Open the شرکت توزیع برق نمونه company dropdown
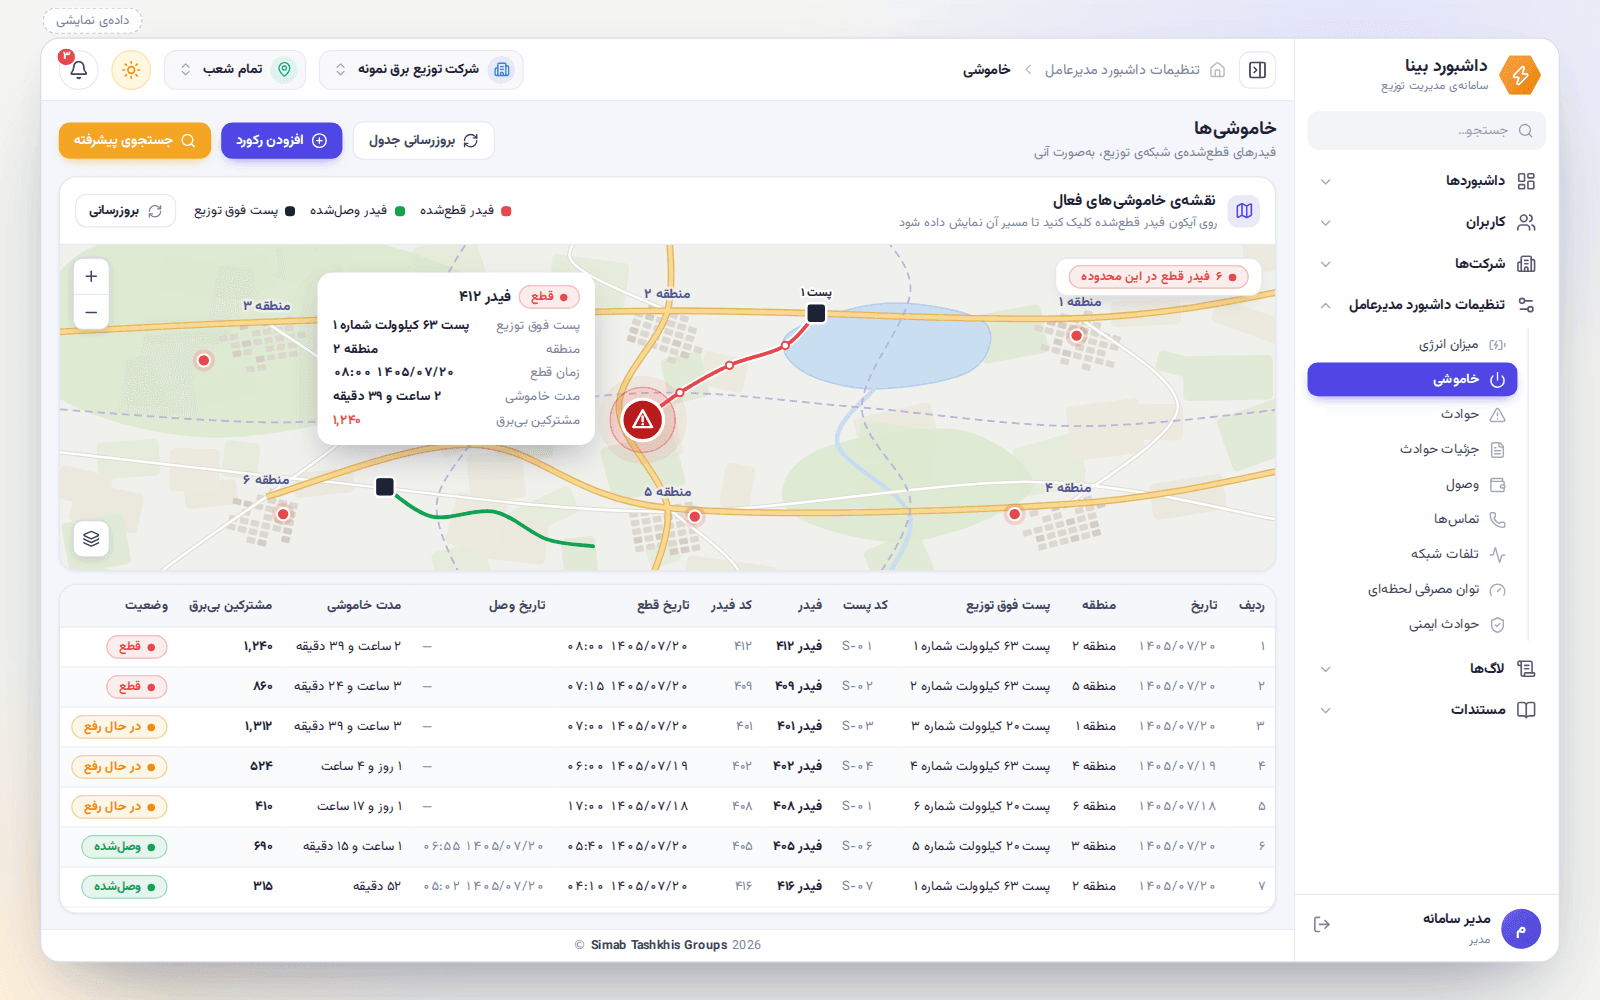1600x1000 pixels. (x=421, y=70)
